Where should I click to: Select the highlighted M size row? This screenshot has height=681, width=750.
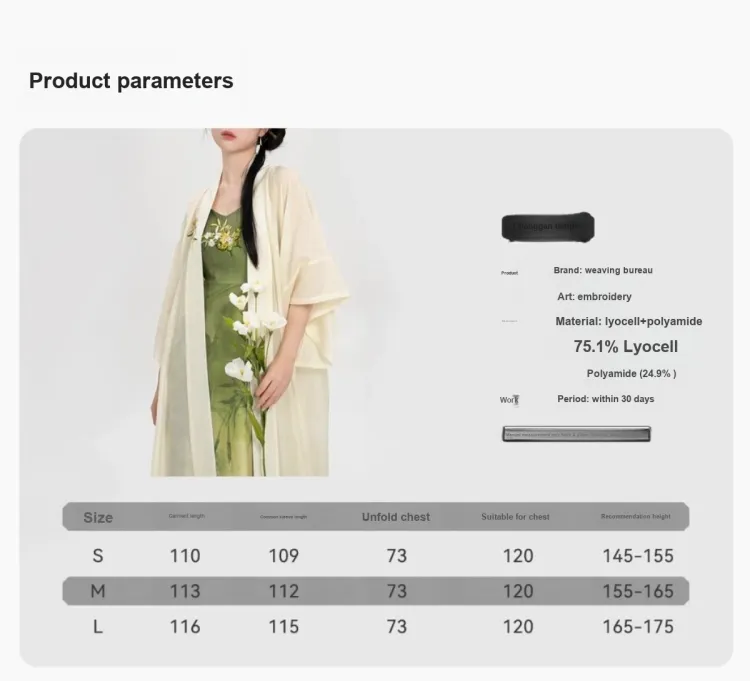coord(376,591)
